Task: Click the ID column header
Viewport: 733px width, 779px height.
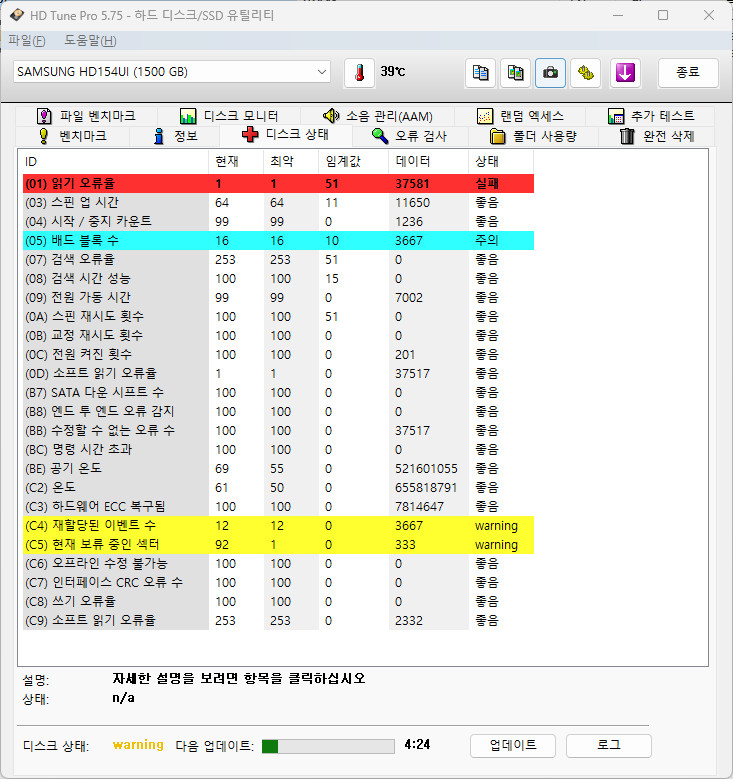Action: click(x=115, y=161)
